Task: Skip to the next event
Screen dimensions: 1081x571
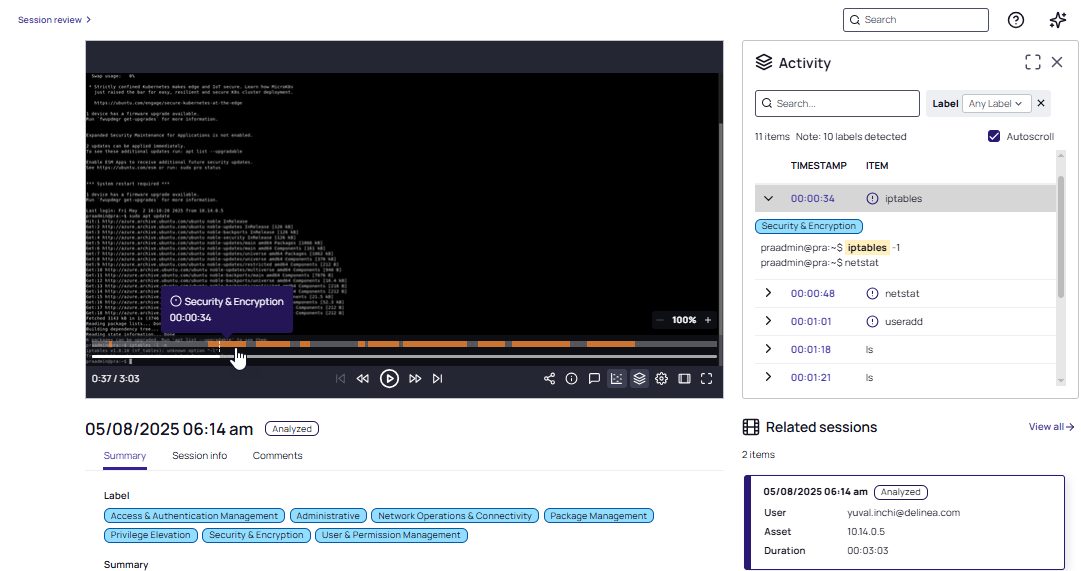Action: 437,379
